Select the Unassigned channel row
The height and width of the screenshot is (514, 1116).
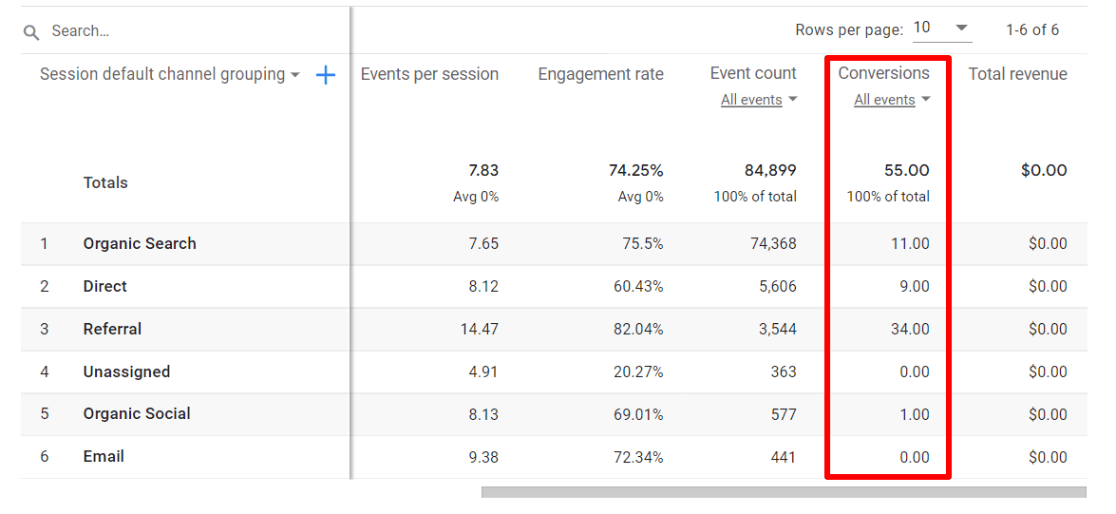pyautogui.click(x=126, y=372)
